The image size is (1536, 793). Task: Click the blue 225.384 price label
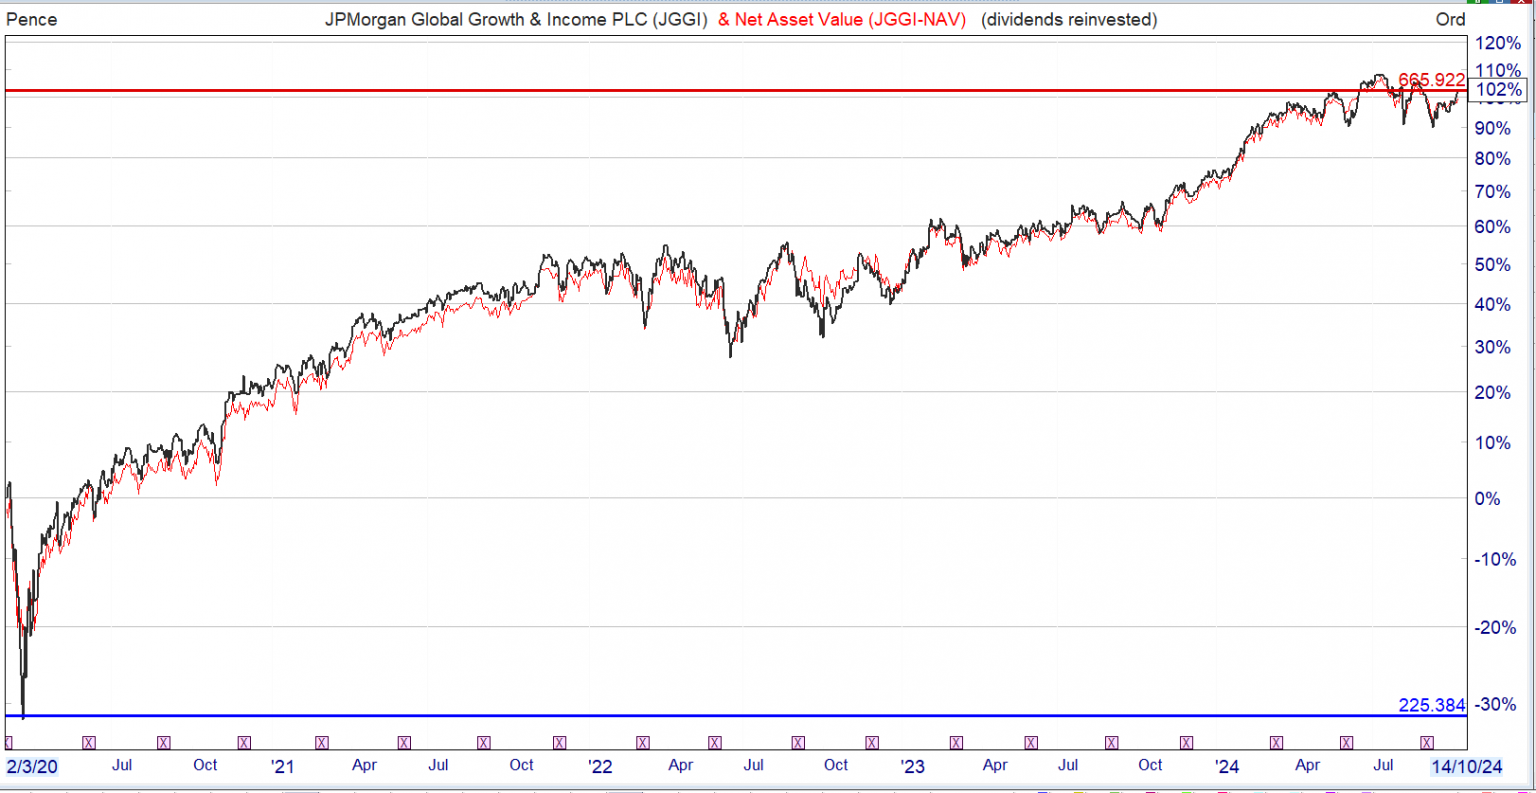click(1430, 705)
